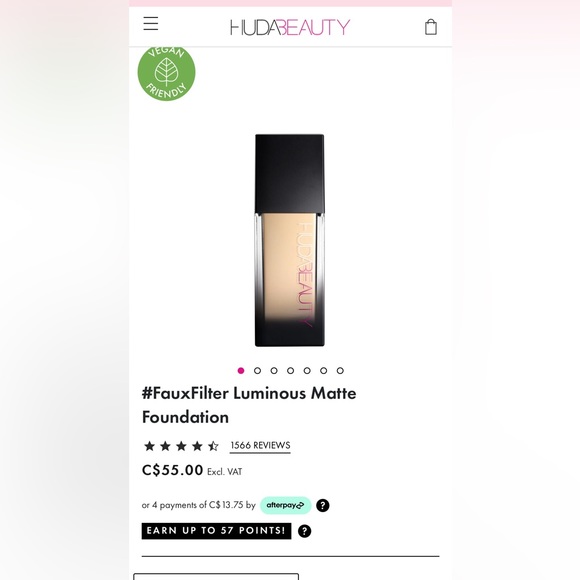Image resolution: width=580 pixels, height=580 pixels.
Task: Select the fourth carousel dot
Action: point(290,371)
